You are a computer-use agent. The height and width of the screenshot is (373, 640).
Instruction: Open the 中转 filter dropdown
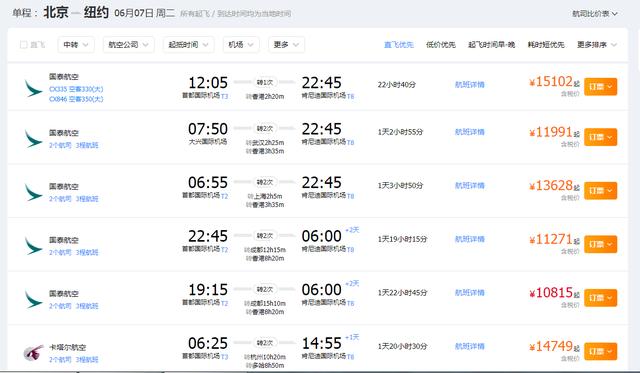(x=76, y=44)
